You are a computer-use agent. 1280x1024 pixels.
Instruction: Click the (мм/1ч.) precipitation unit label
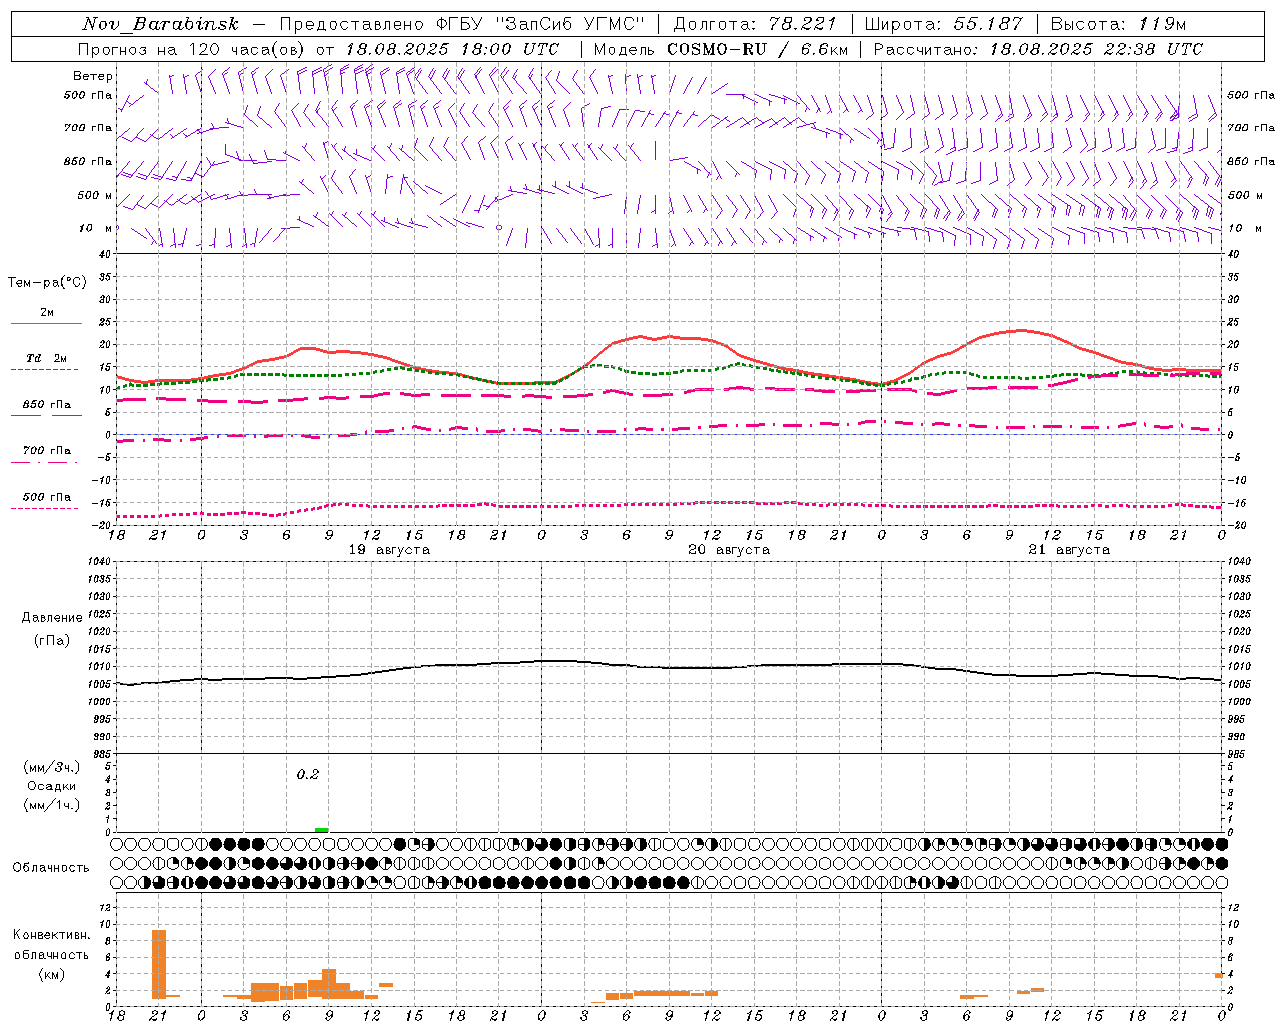click(x=52, y=805)
